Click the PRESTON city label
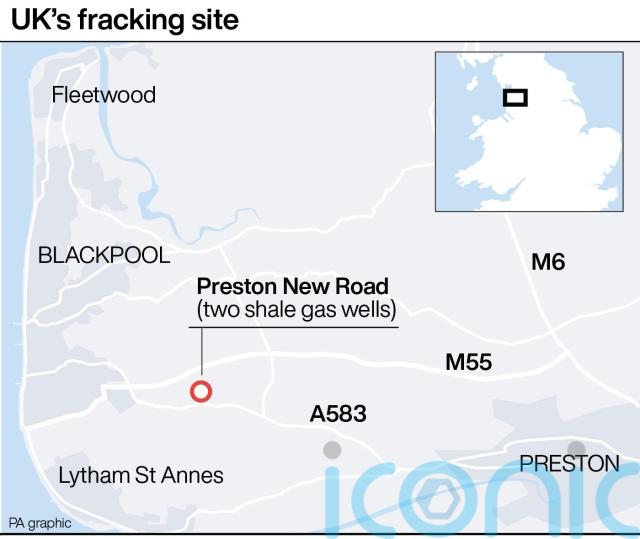The width and height of the screenshot is (640, 539). (570, 464)
